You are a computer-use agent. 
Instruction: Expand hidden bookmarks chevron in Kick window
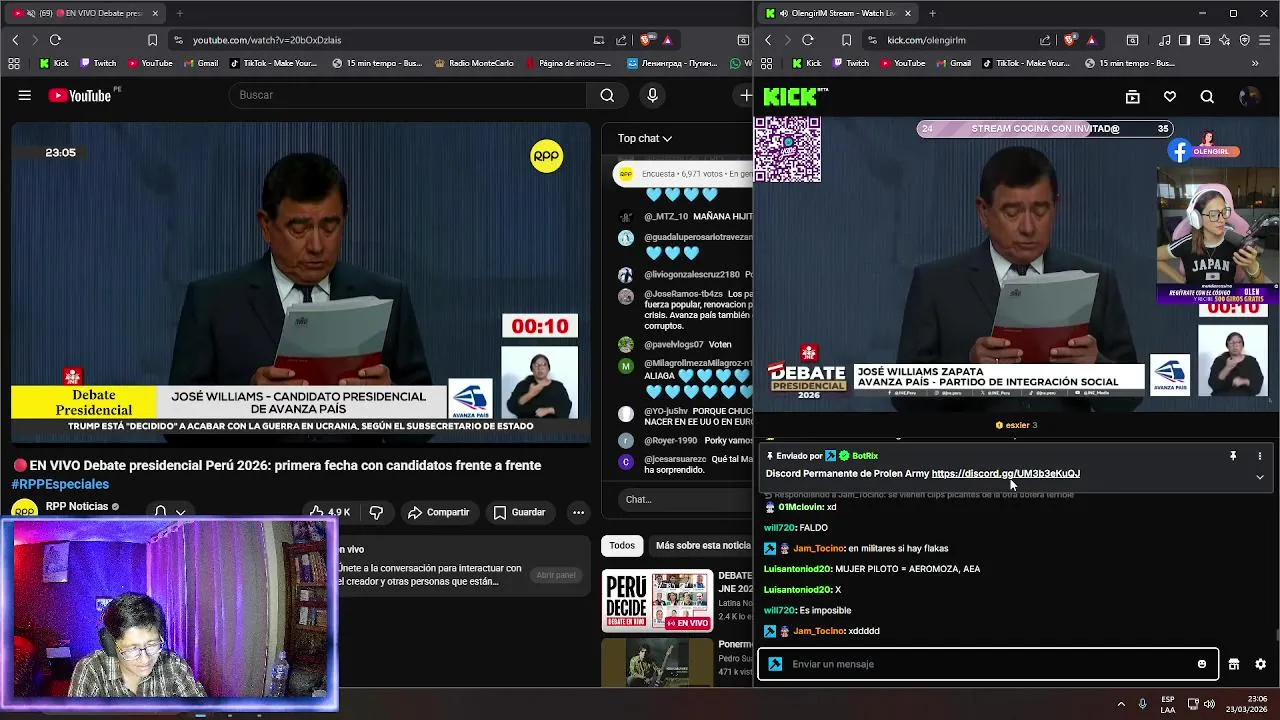click(1255, 63)
